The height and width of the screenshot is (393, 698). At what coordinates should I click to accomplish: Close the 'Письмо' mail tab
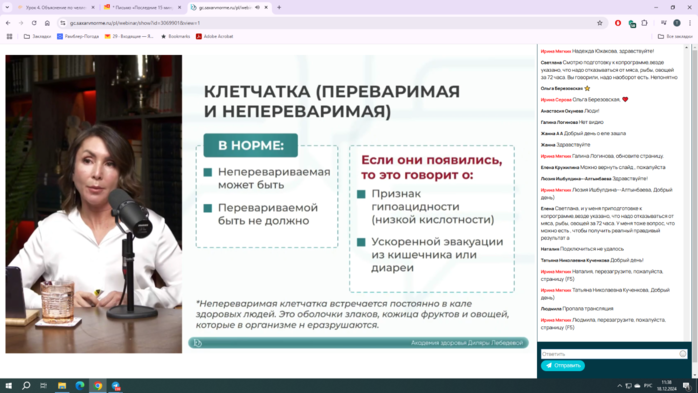click(179, 8)
